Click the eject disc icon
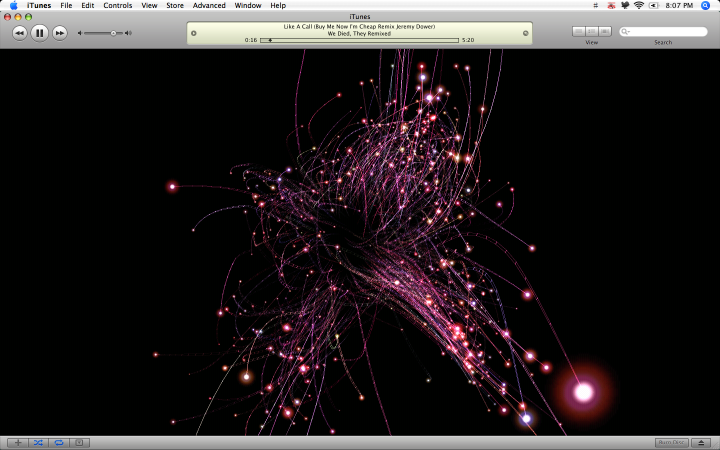720x450 pixels. [701, 443]
